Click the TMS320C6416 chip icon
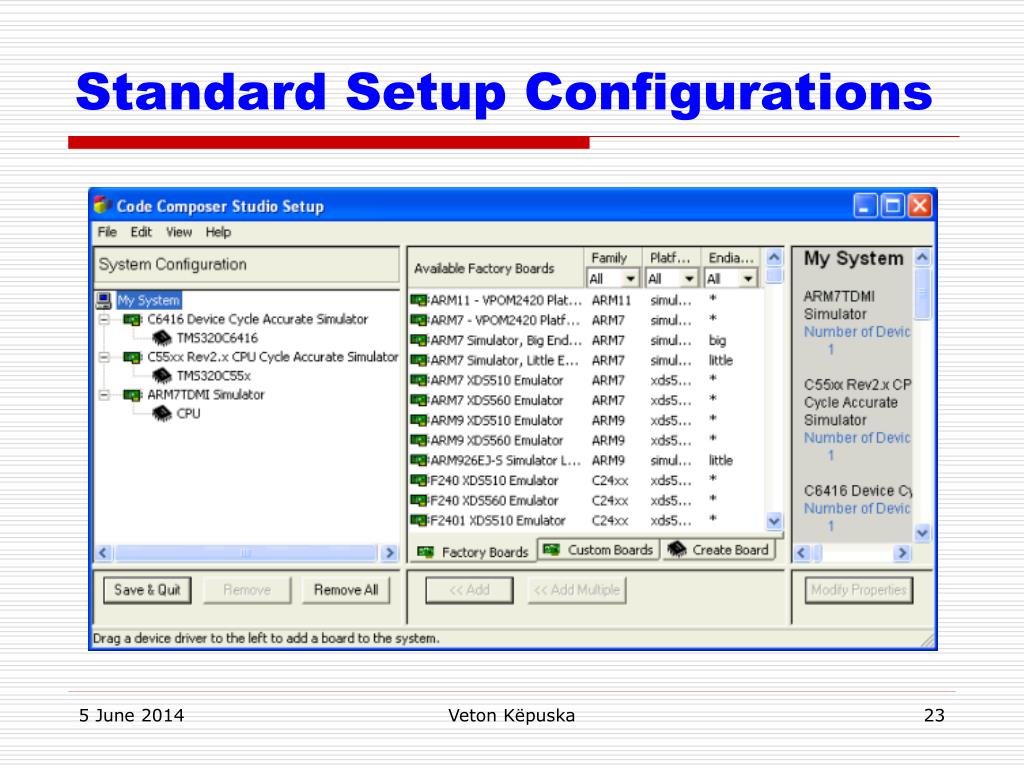Viewport: 1024px width, 768px height. point(161,338)
